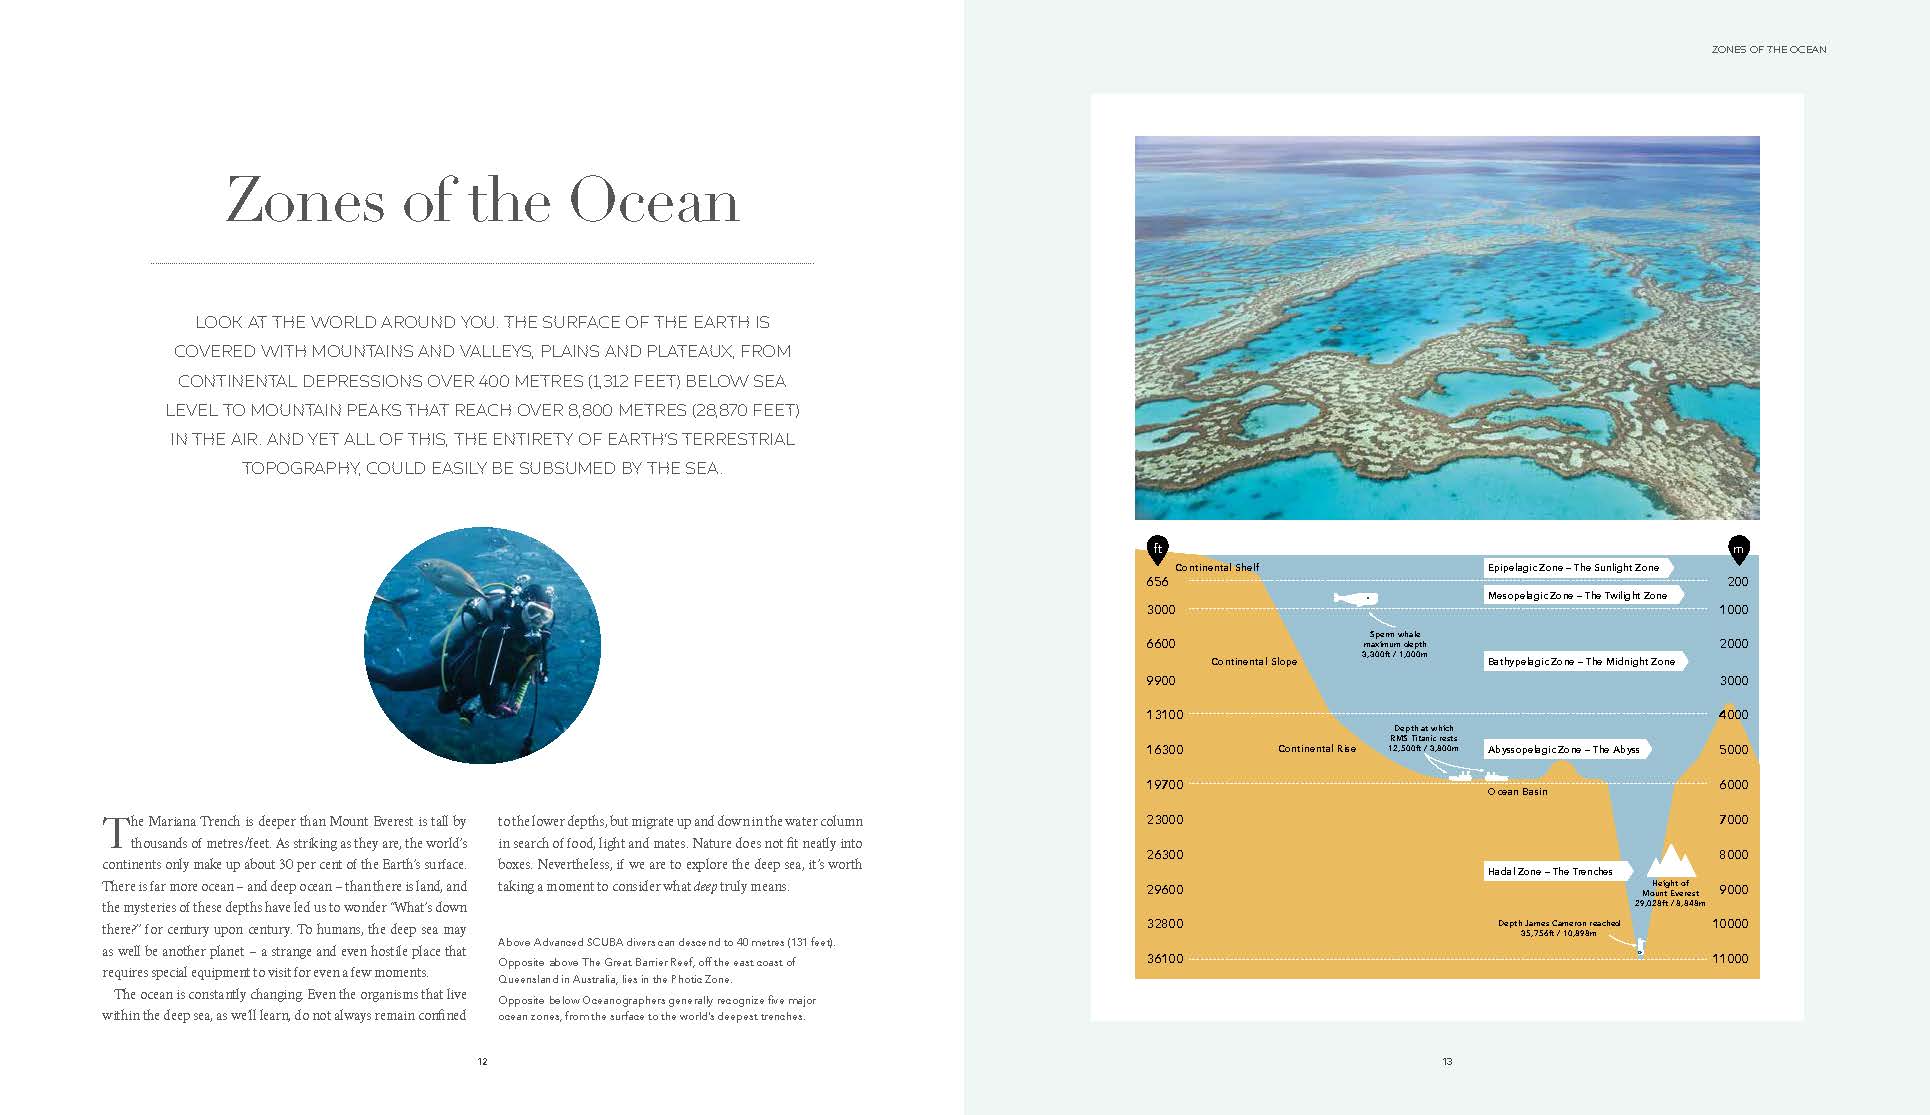Viewport: 1930px width, 1115px height.
Task: Click the black m marker pin
Action: (x=1738, y=548)
